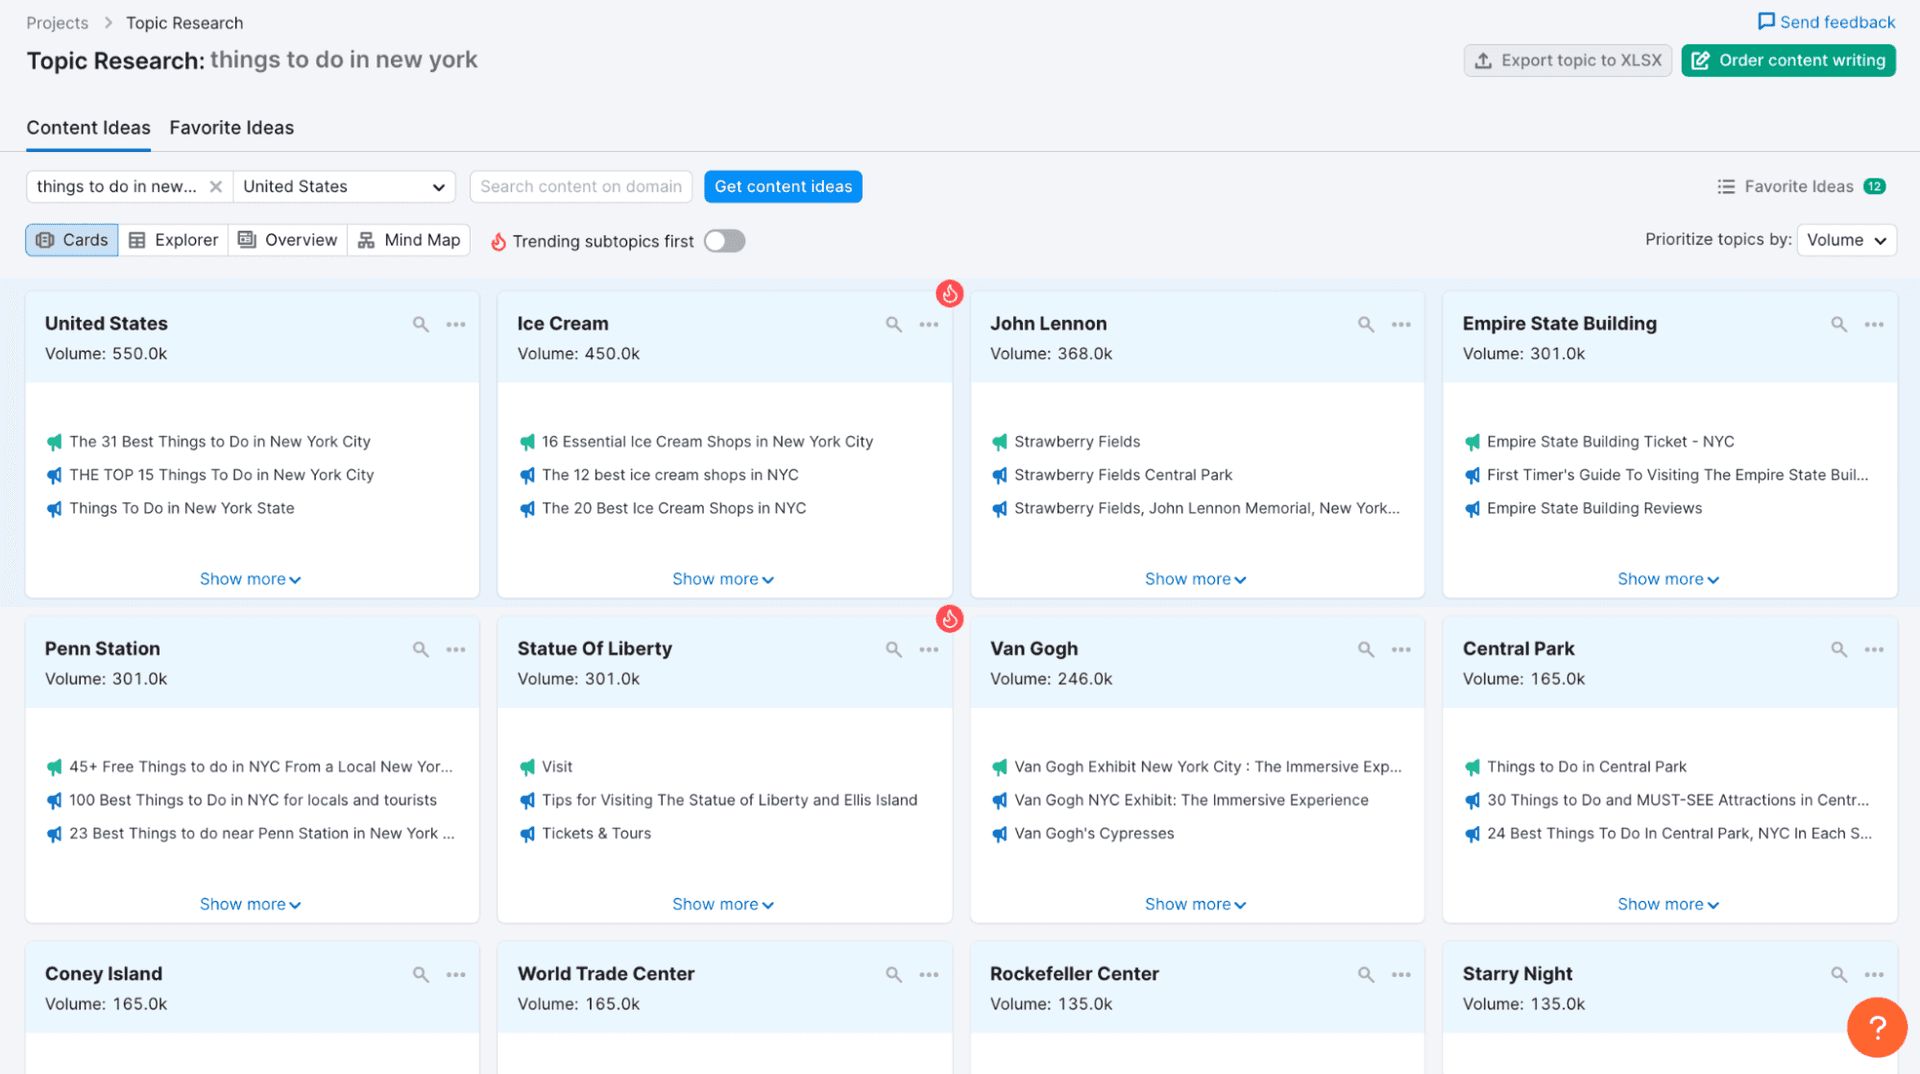The height and width of the screenshot is (1074, 1920).
Task: Click Order content writing button
Action: pyautogui.click(x=1788, y=60)
